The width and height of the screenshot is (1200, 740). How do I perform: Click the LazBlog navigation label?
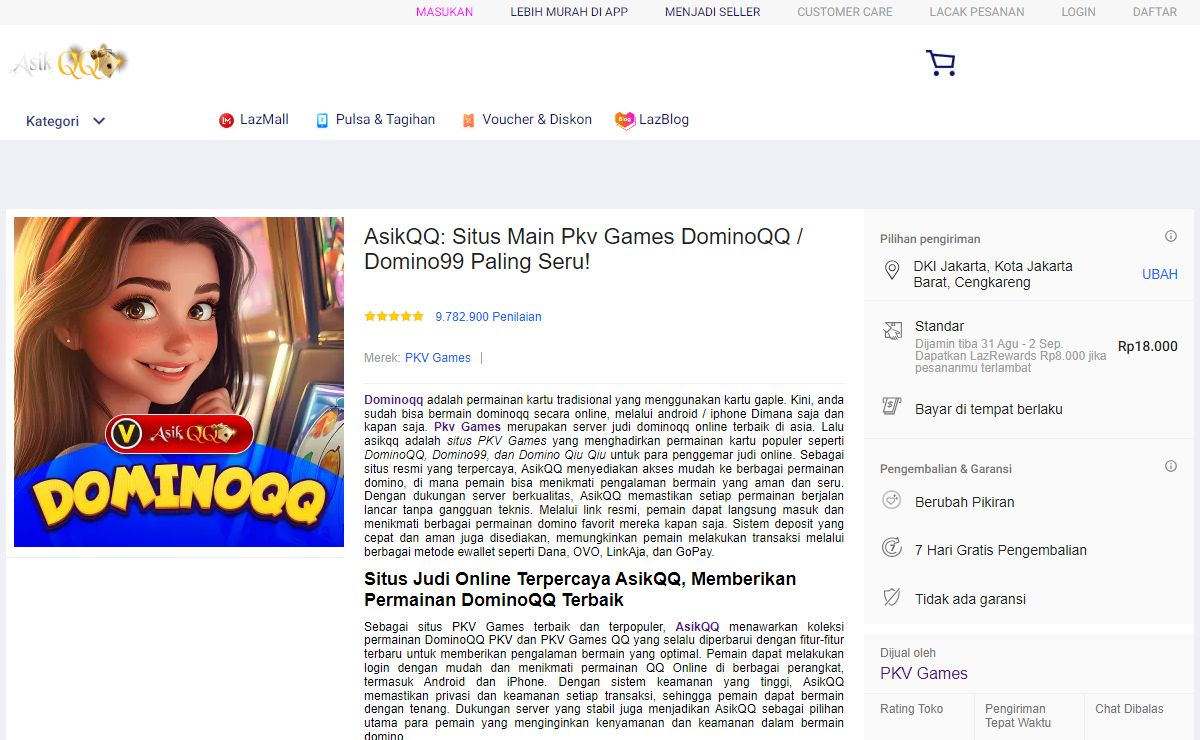664,119
